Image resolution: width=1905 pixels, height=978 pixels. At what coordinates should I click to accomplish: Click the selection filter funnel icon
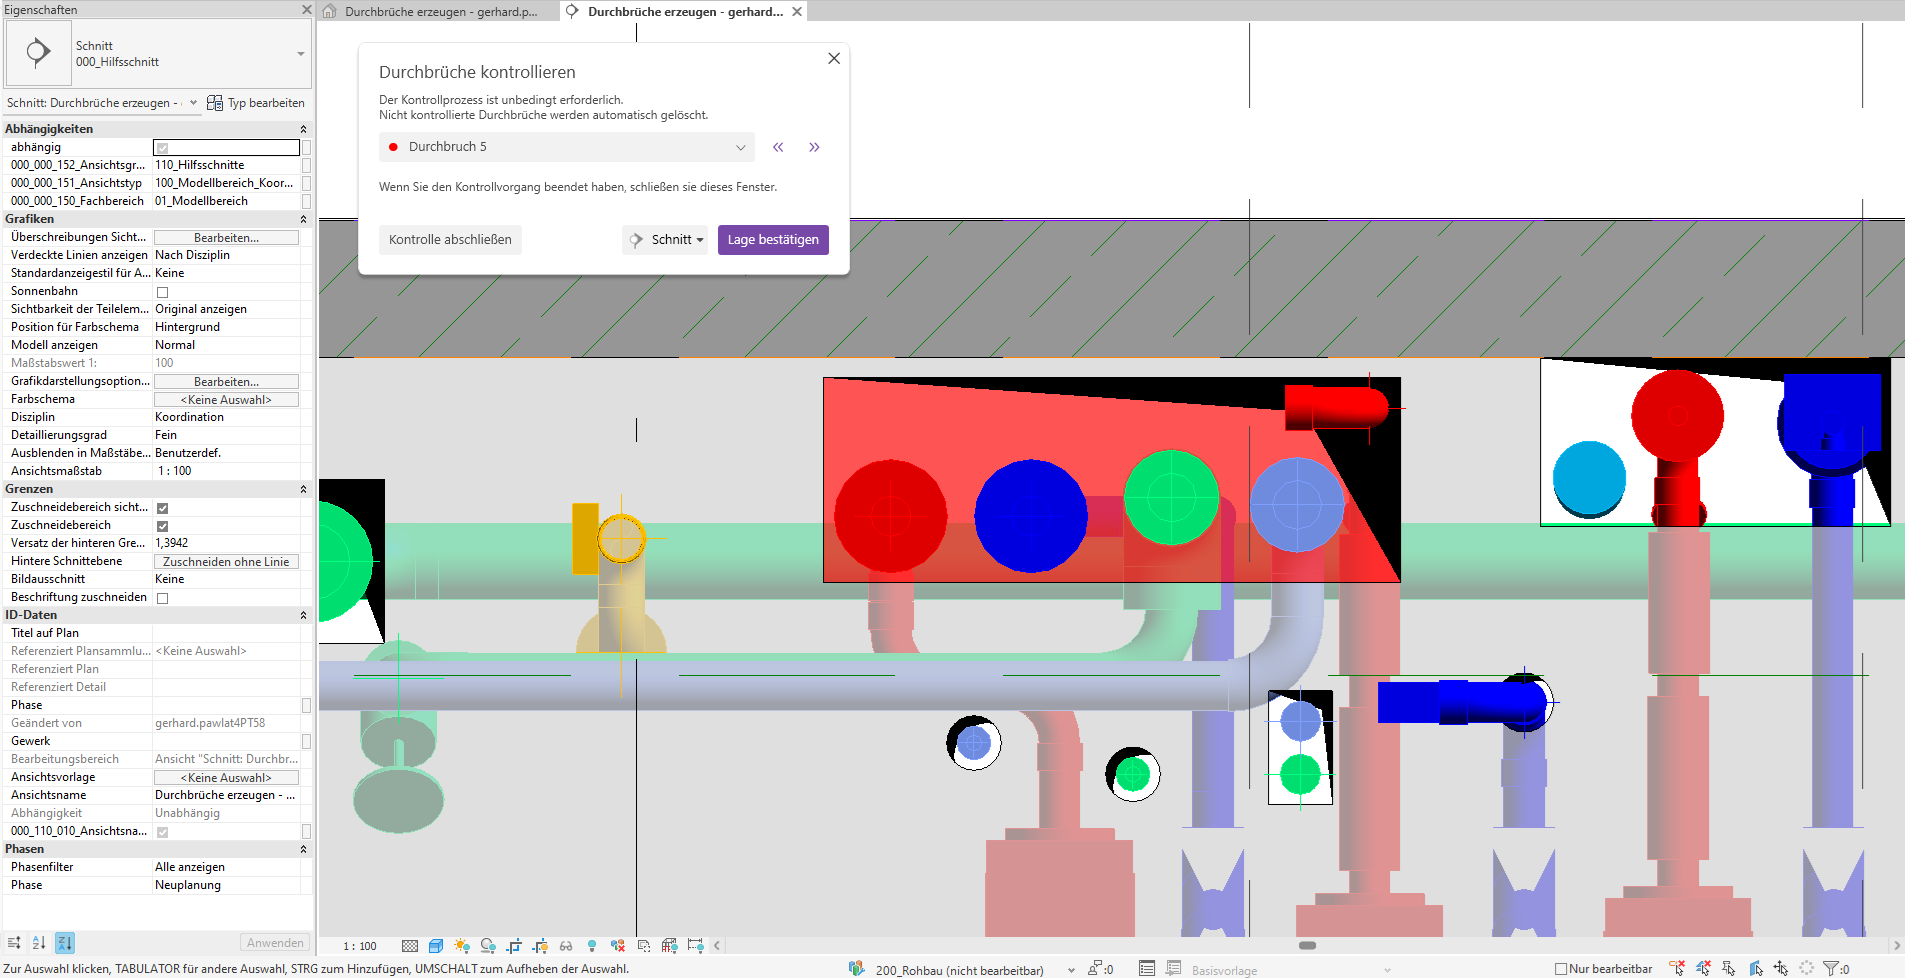click(x=1831, y=968)
